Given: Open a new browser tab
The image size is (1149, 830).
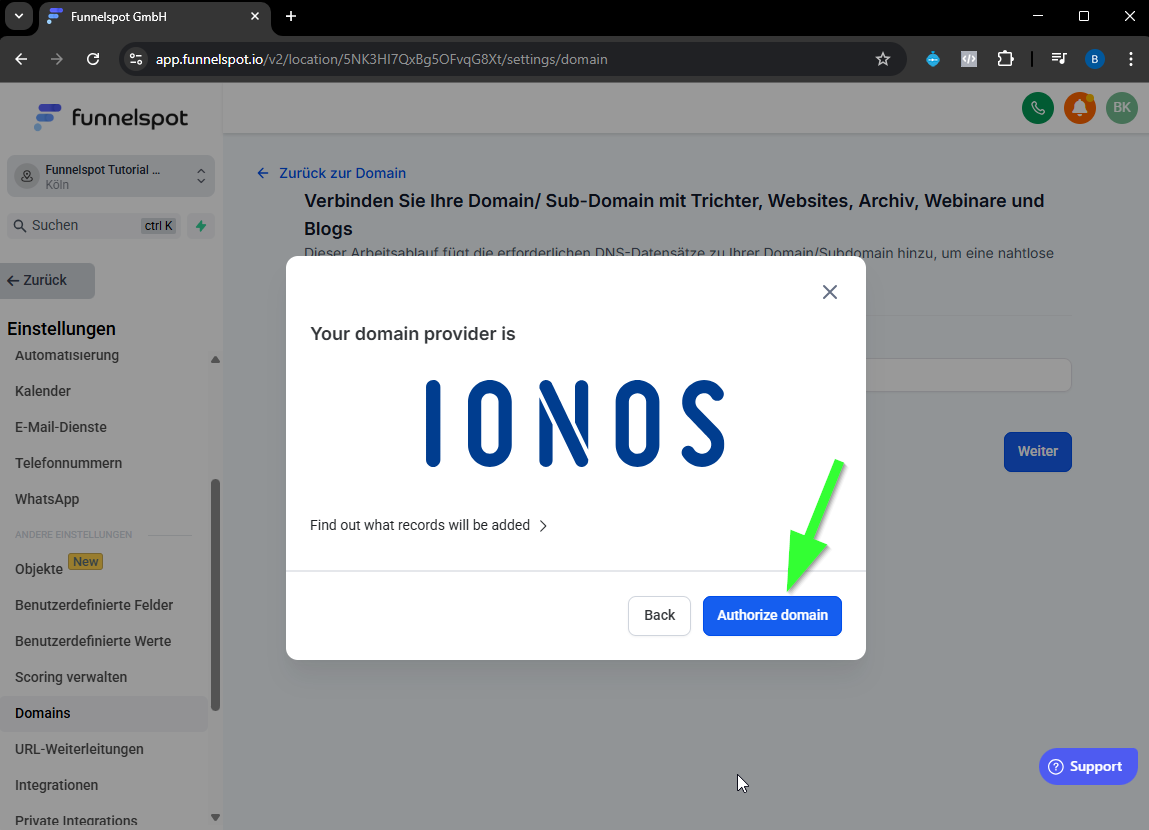Looking at the screenshot, I should [x=291, y=16].
